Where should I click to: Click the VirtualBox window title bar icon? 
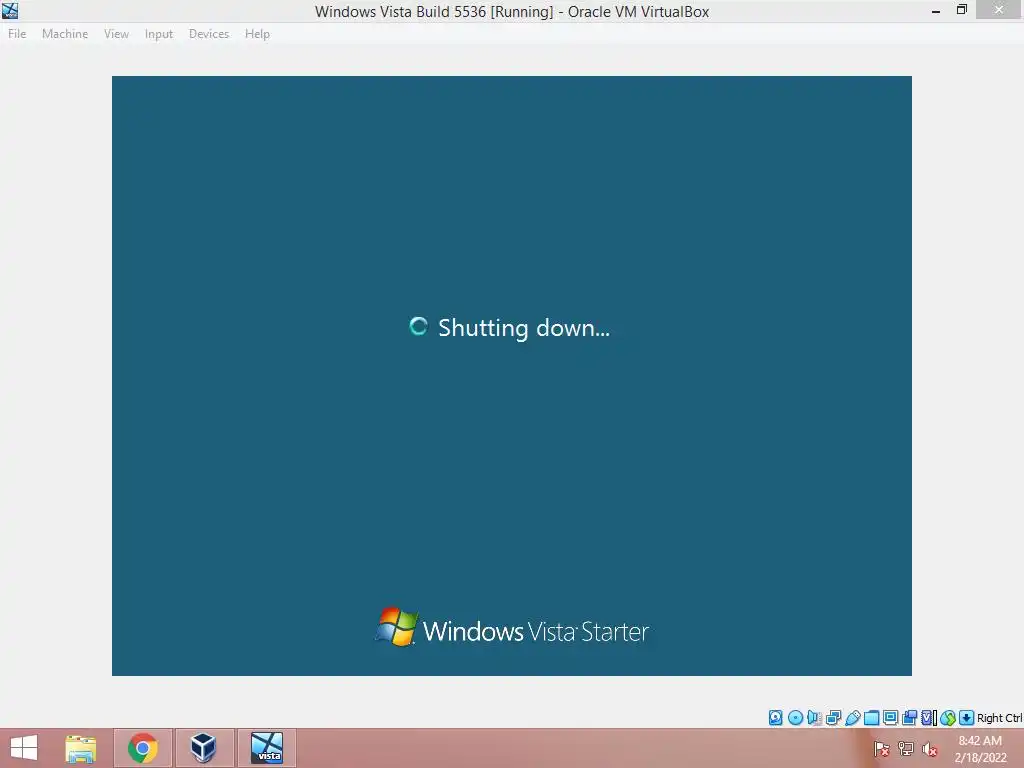10,10
